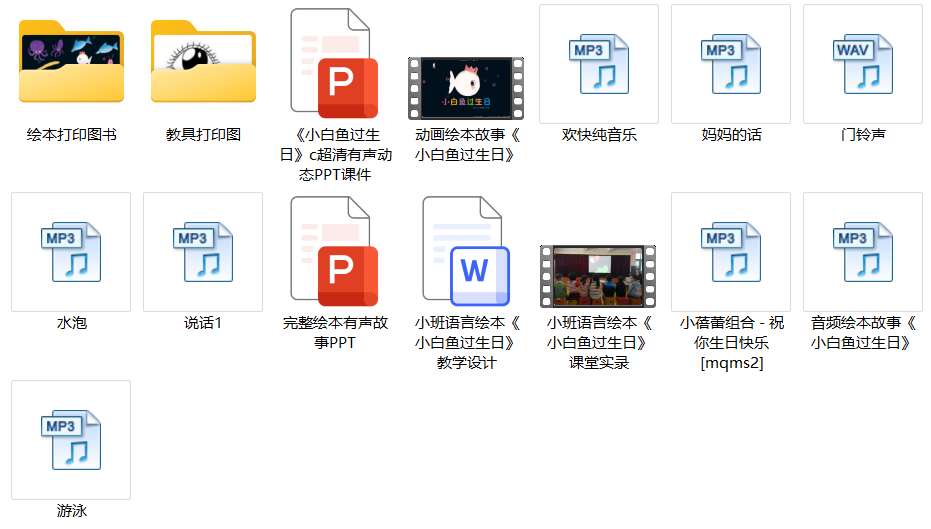The image size is (931, 529).
Task: Click the 游泳 MP3 icon
Action: (71, 439)
